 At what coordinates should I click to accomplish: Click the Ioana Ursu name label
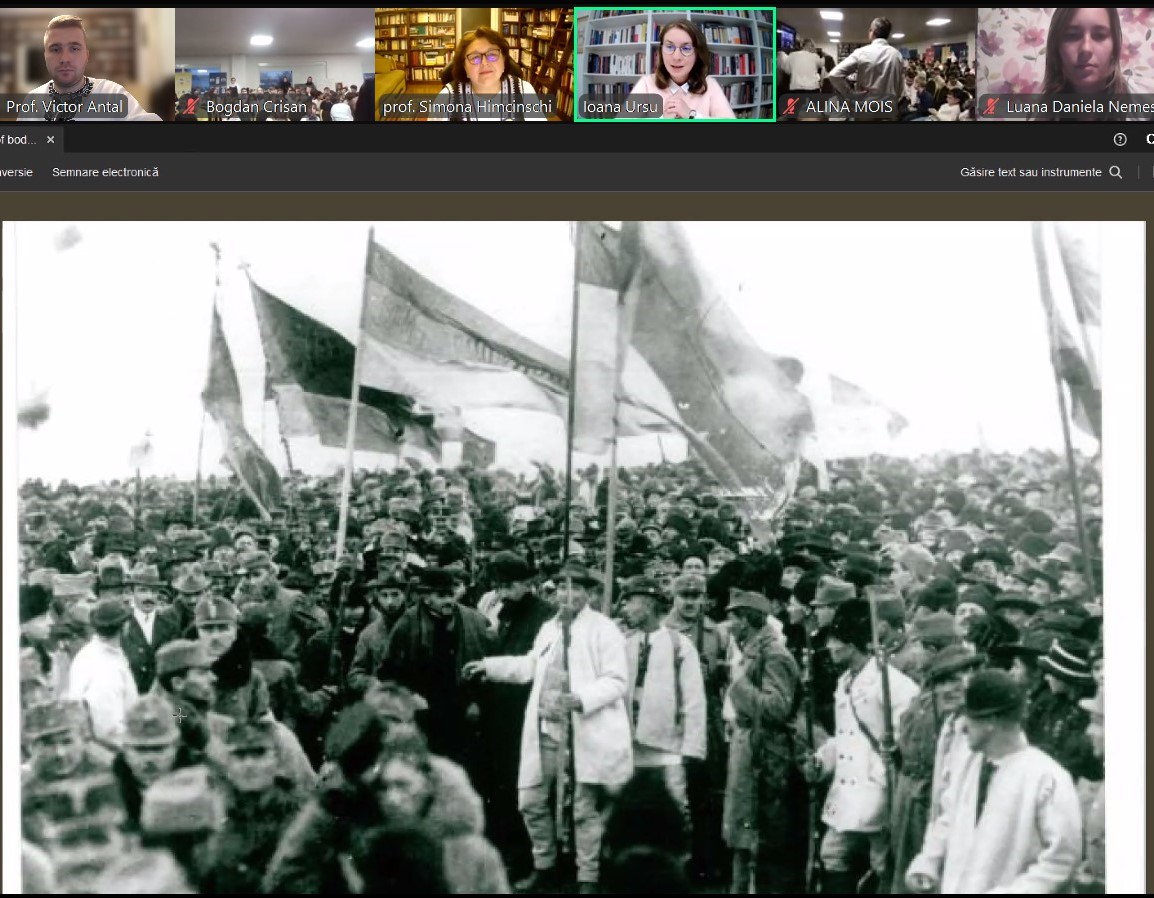(621, 107)
